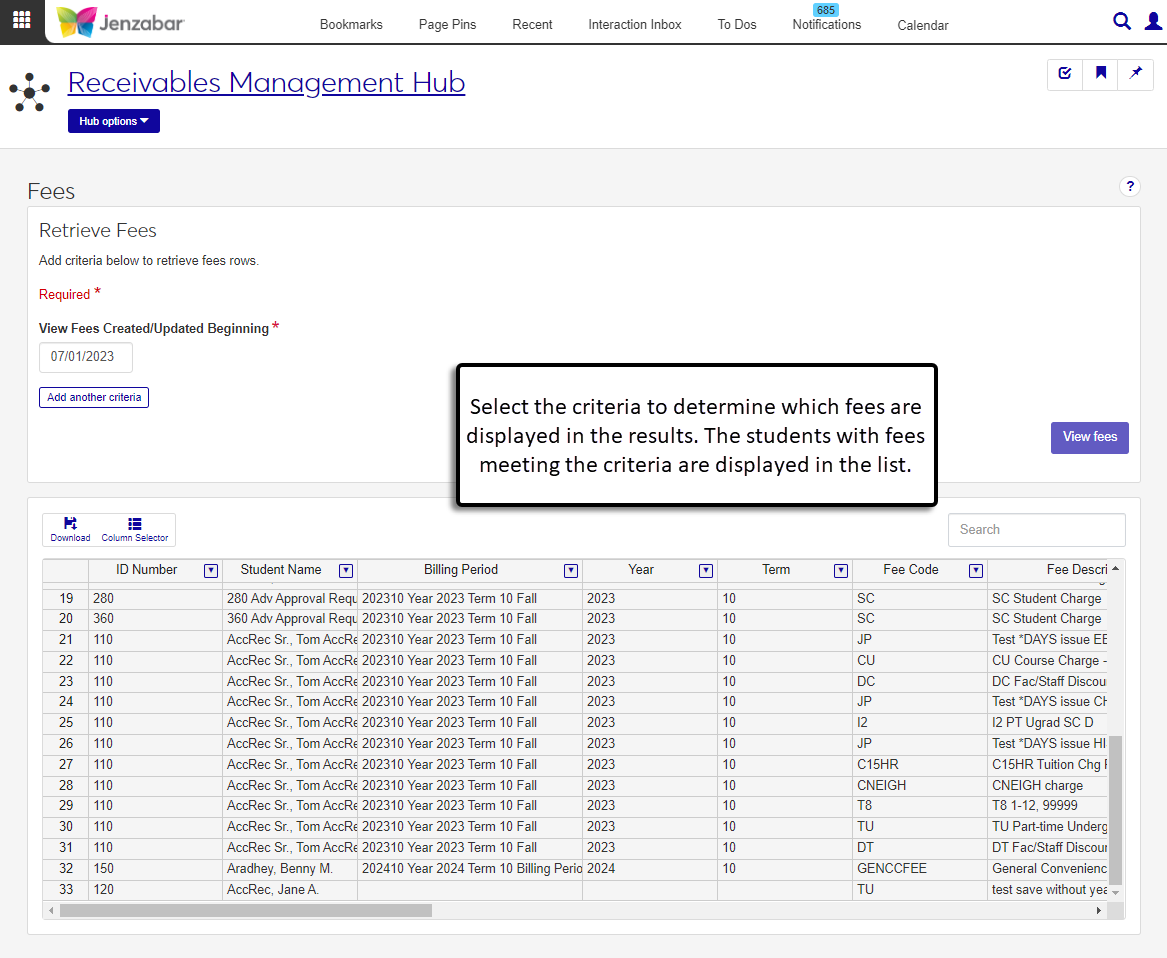Image resolution: width=1167 pixels, height=958 pixels.
Task: Open the app launcher grid icon
Action: (22, 21)
